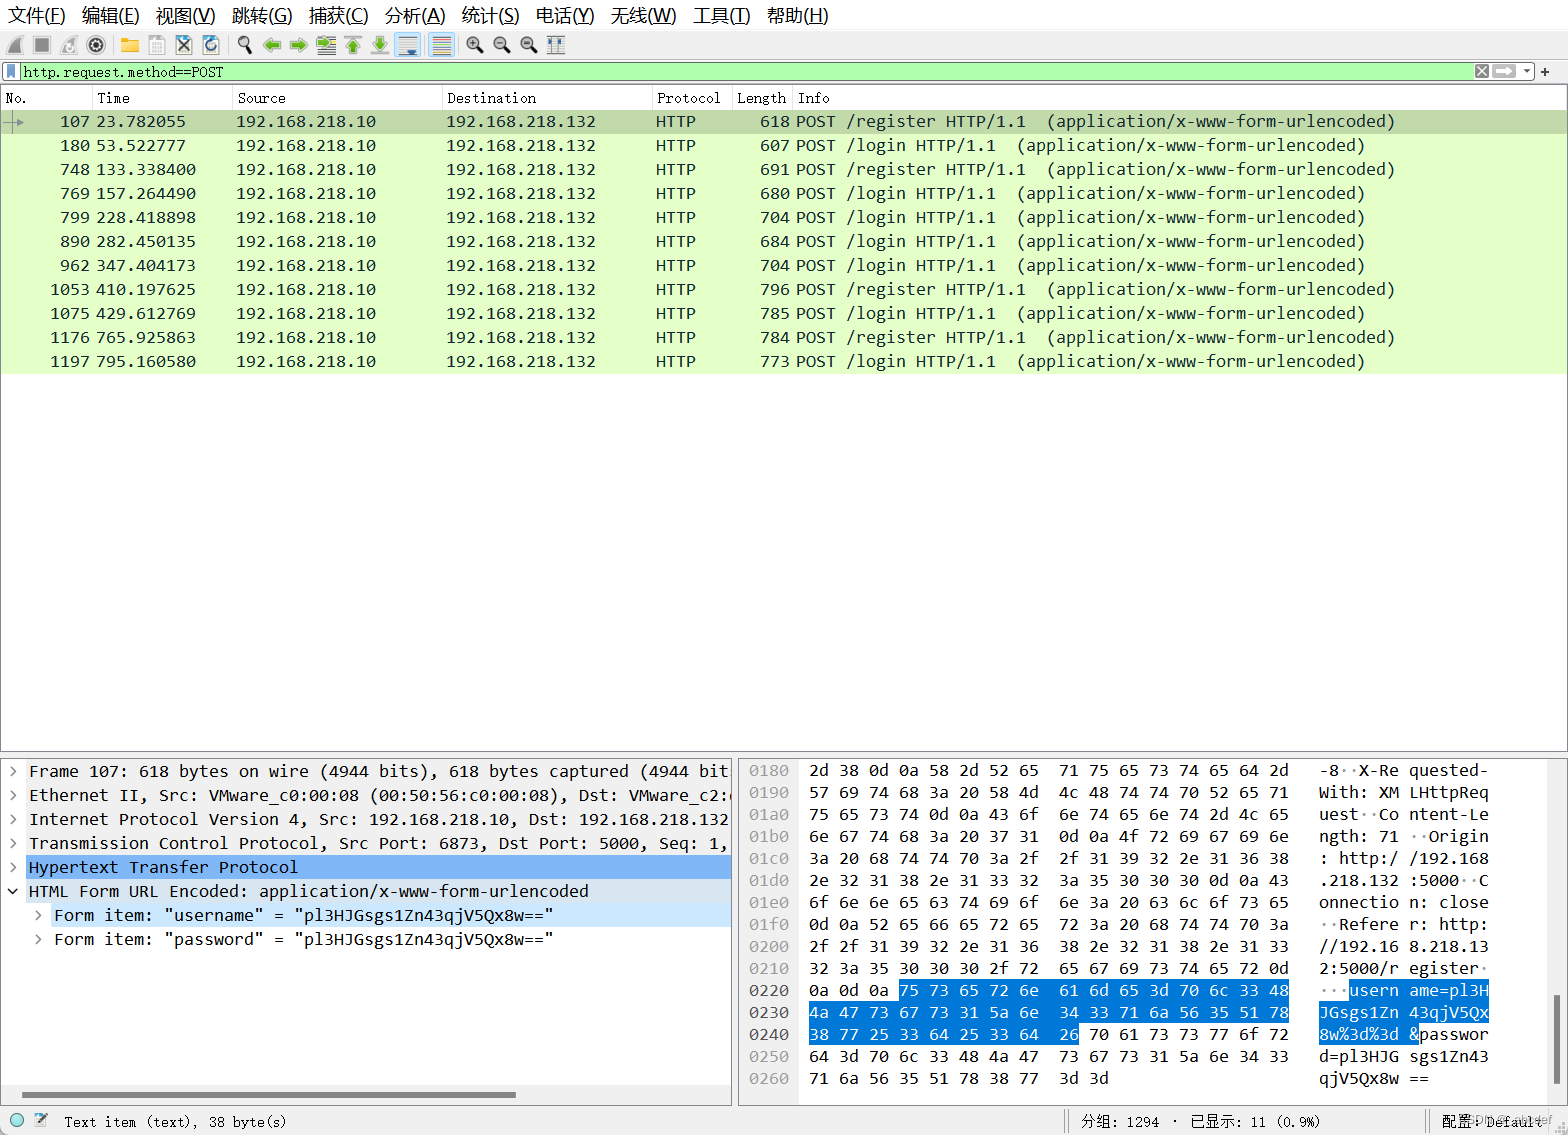This screenshot has width=1568, height=1135.
Task: Open the 捕获(C) menu
Action: 338,16
